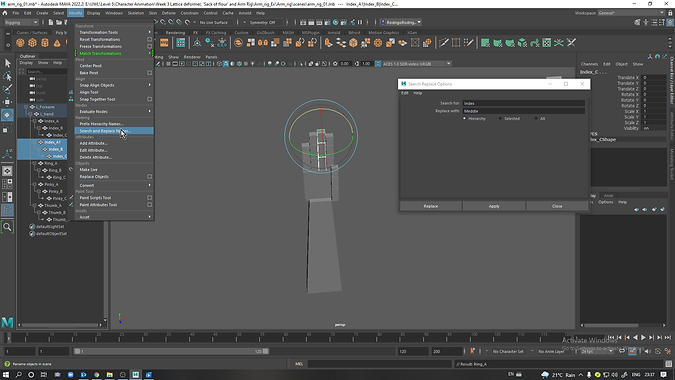Choose the Lasso select tool
The image size is (675, 380).
point(7,76)
